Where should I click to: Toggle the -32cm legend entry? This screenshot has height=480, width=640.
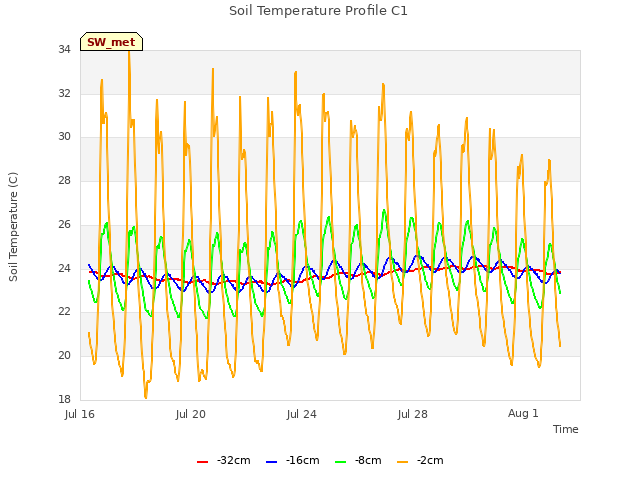pyautogui.click(x=224, y=460)
